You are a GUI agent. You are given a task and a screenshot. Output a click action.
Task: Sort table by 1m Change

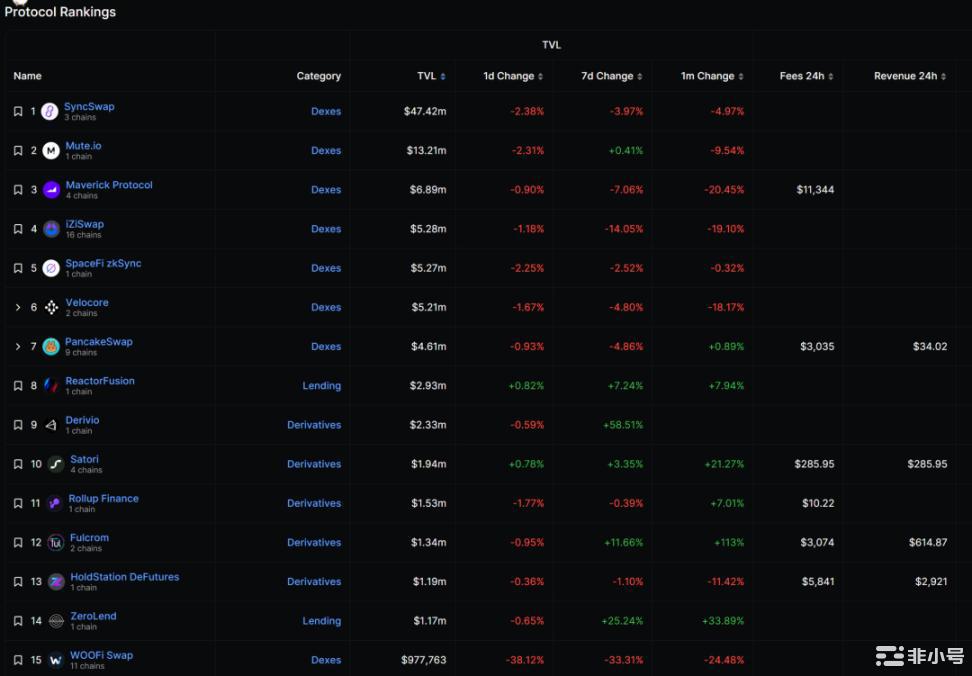point(712,76)
